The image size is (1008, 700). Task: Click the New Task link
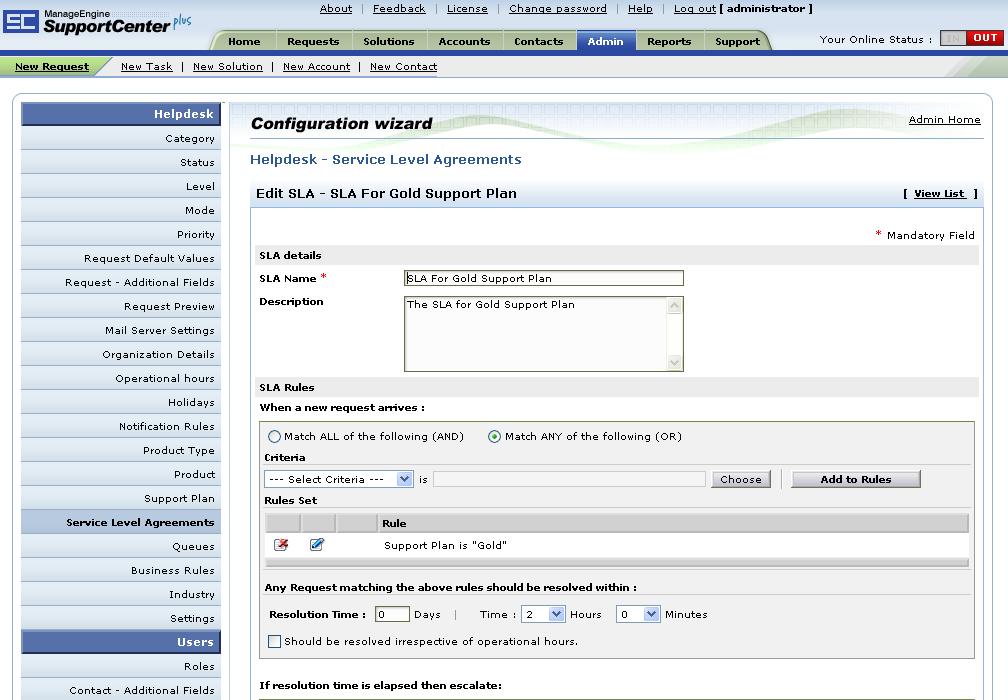pos(147,66)
